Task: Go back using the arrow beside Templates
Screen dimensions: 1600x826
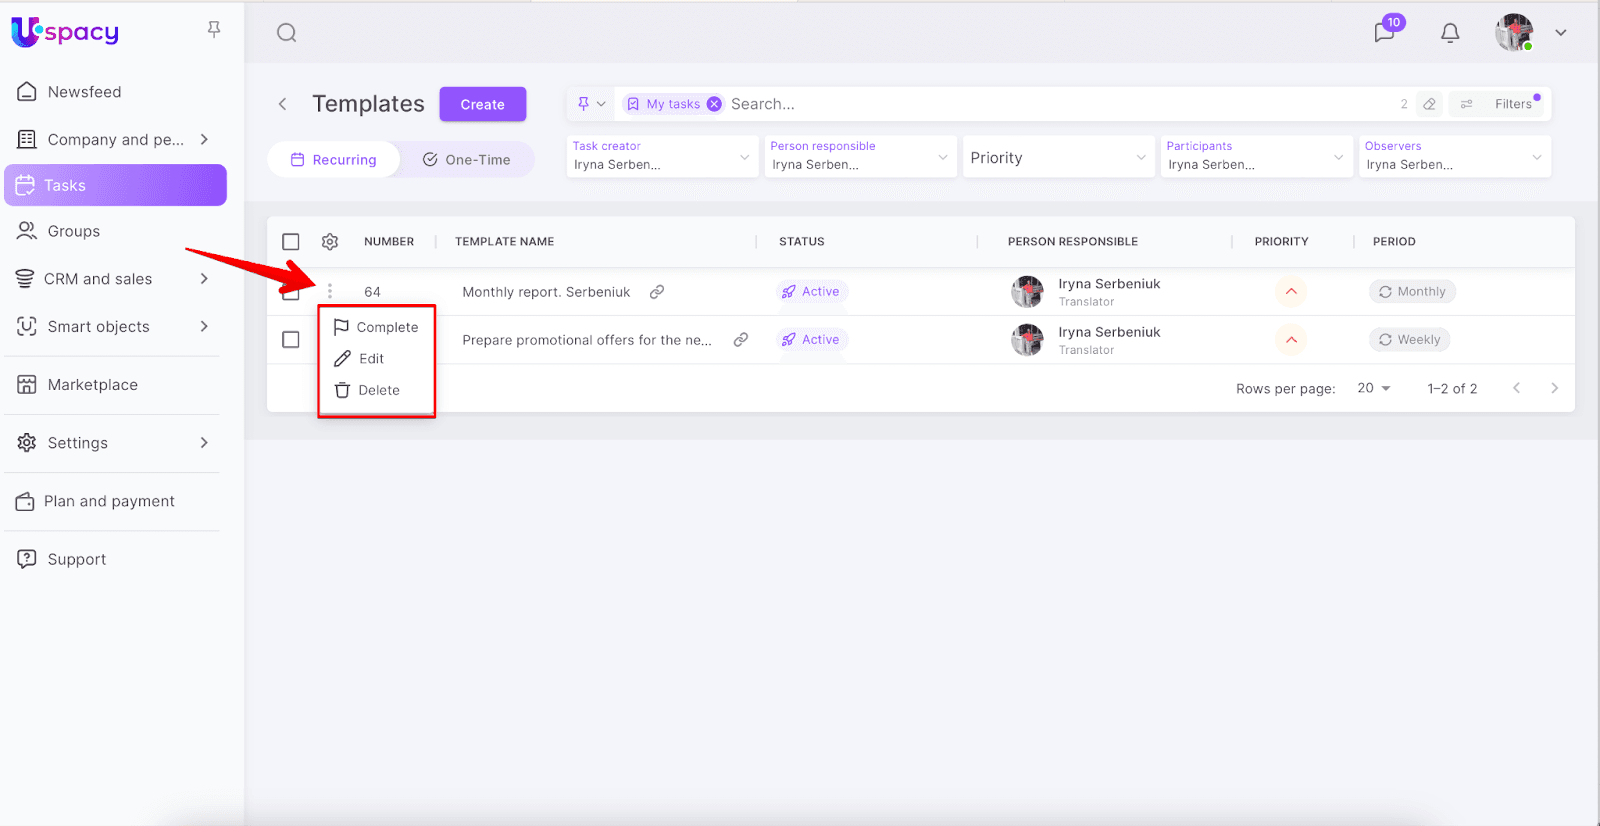Action: click(x=283, y=104)
